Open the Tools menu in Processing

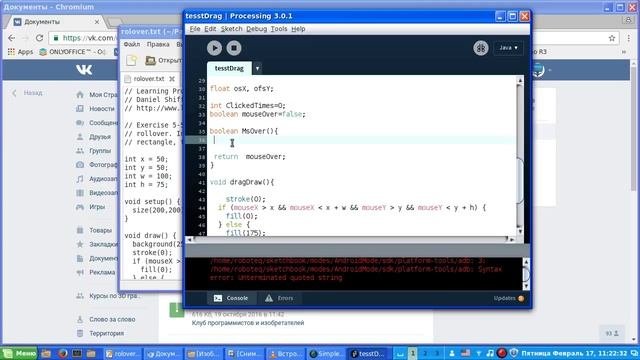(x=279, y=29)
